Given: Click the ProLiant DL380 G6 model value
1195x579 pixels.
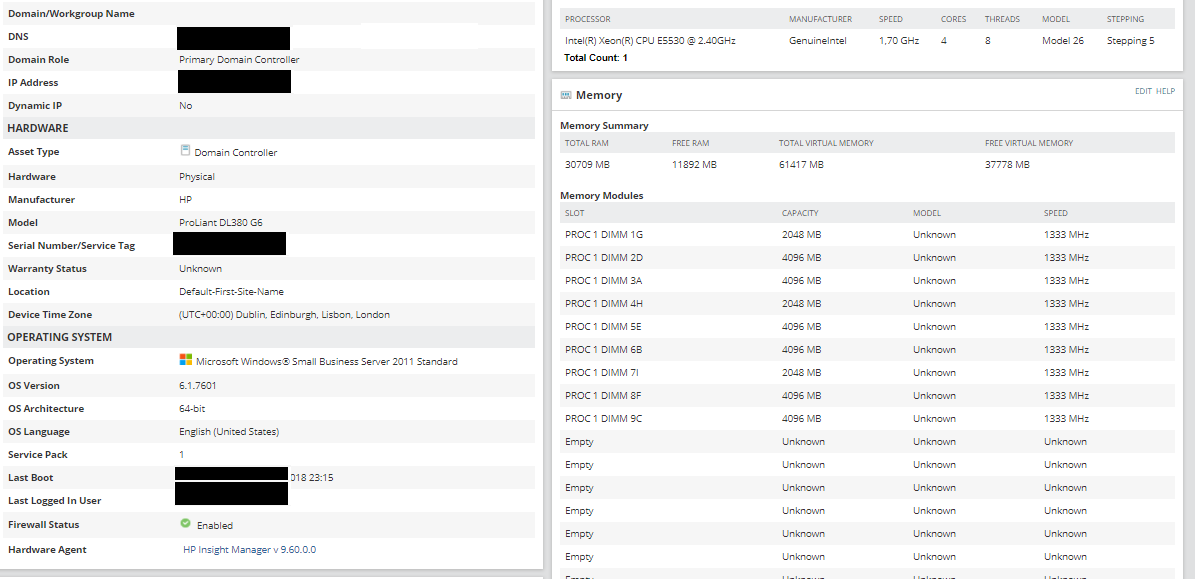Looking at the screenshot, I should (x=221, y=223).
